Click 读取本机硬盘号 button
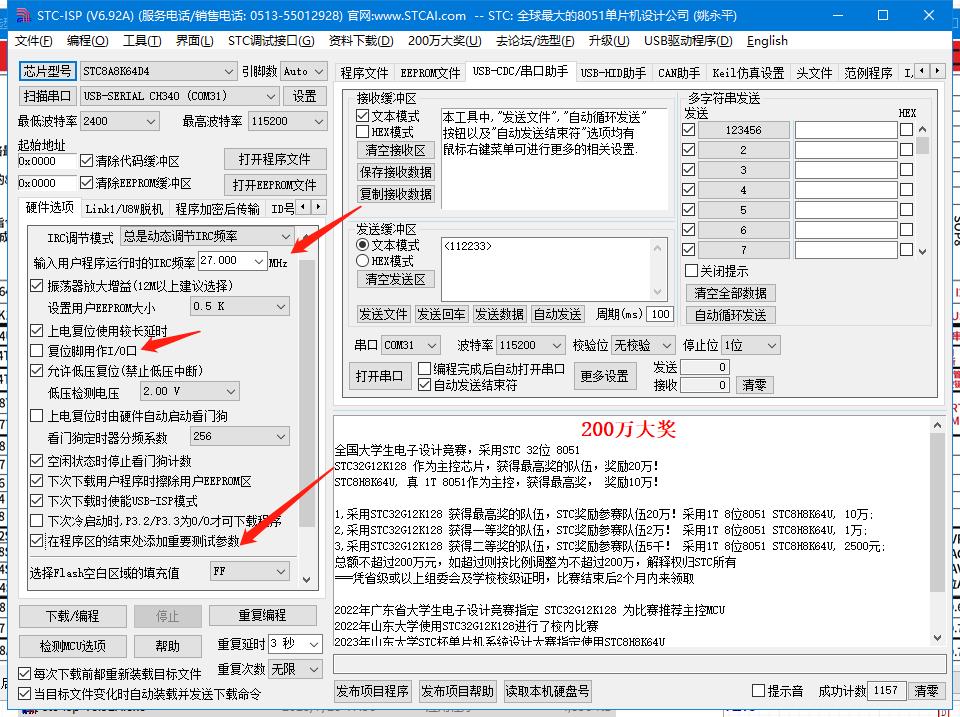This screenshot has height=717, width=960. click(x=547, y=691)
